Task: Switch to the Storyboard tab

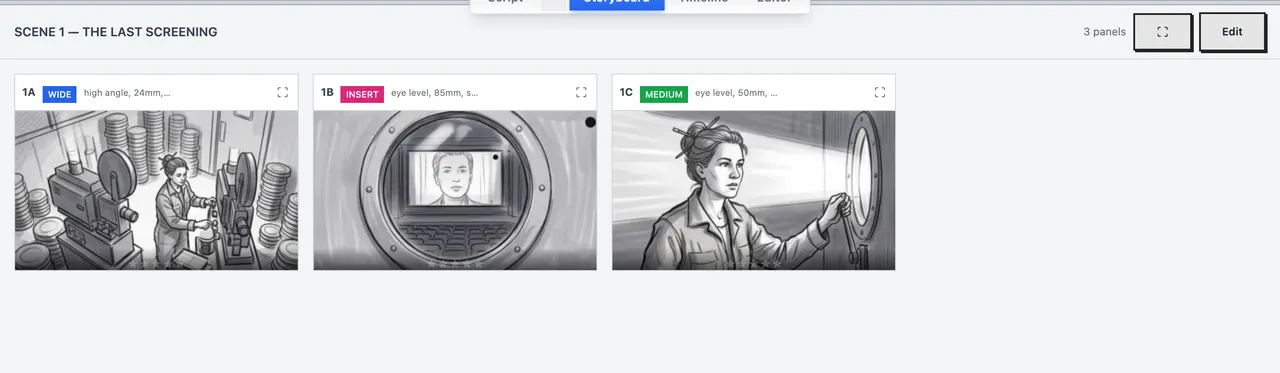Action: pos(616,3)
